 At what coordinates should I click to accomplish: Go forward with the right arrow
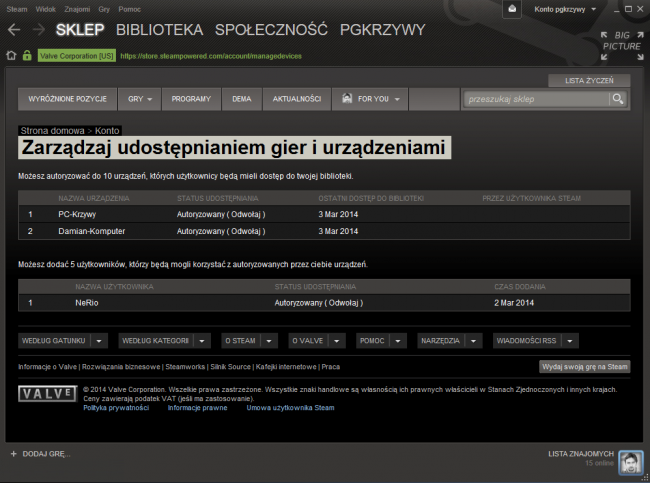click(39, 29)
